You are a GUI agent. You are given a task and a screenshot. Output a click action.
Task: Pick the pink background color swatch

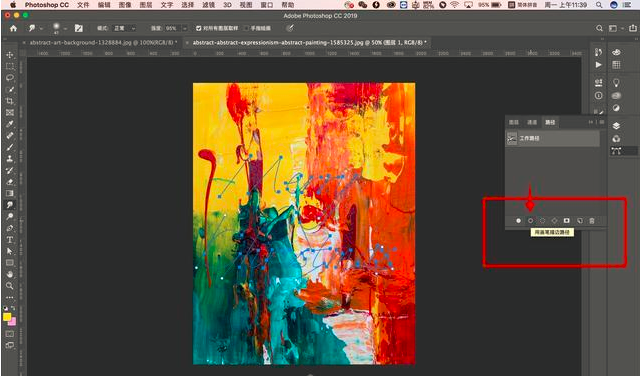coord(13,322)
